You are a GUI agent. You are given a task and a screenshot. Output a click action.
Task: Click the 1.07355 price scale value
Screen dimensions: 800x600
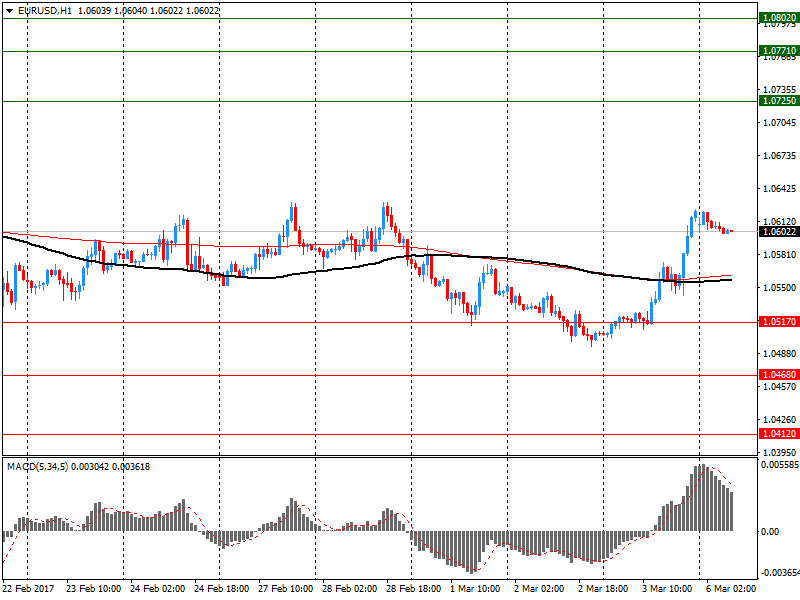(779, 90)
